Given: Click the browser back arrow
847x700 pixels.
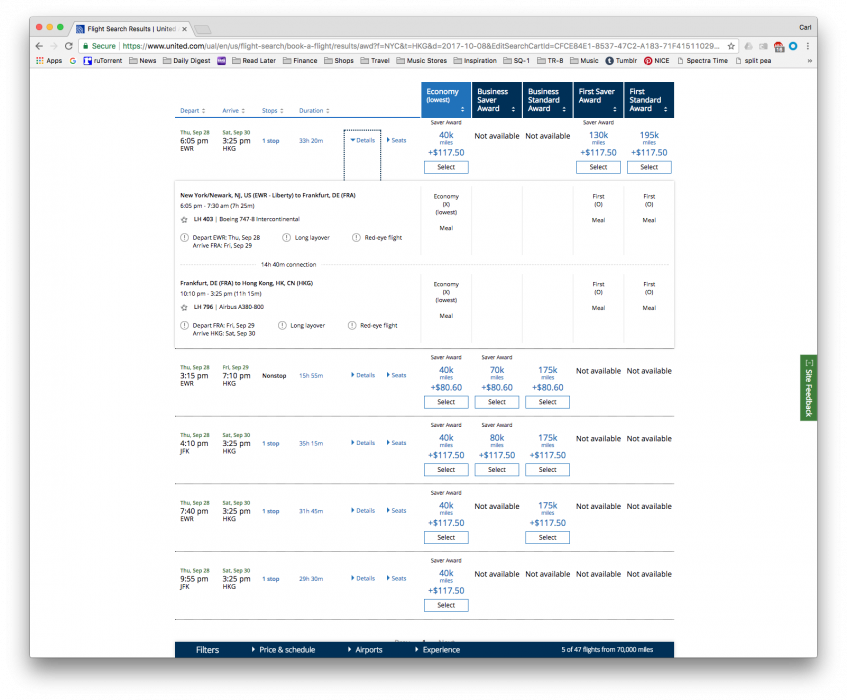Looking at the screenshot, I should 39,46.
